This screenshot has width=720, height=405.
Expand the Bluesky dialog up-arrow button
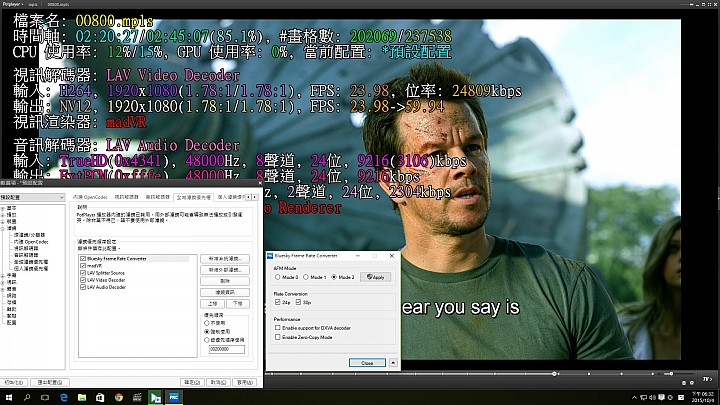click(x=393, y=363)
